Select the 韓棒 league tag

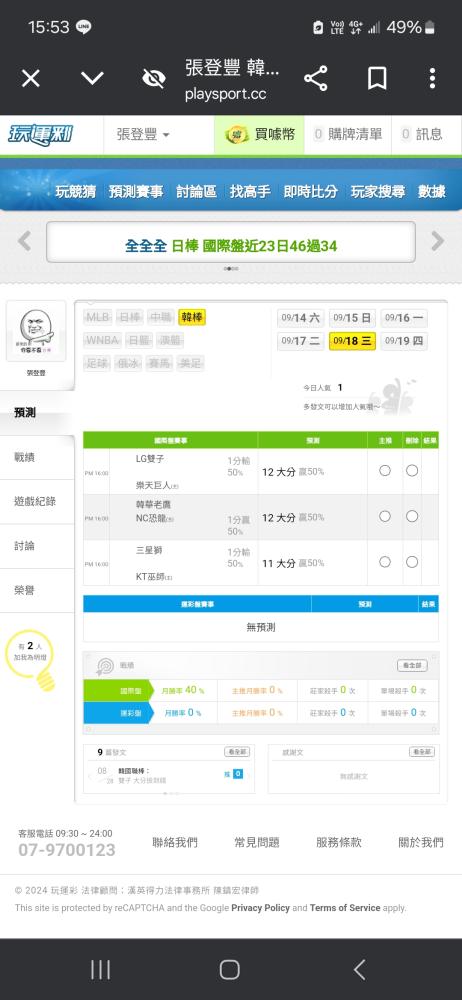tap(192, 317)
